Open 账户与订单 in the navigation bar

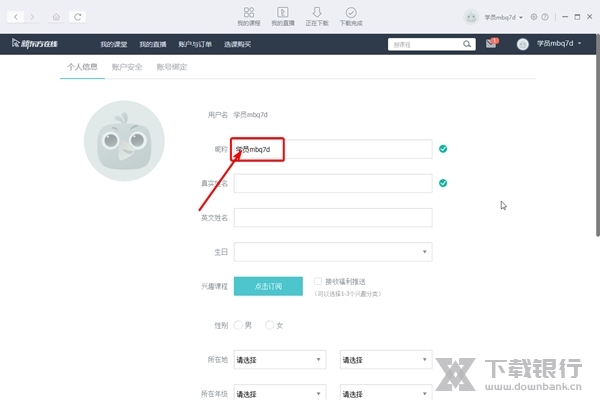coord(195,44)
